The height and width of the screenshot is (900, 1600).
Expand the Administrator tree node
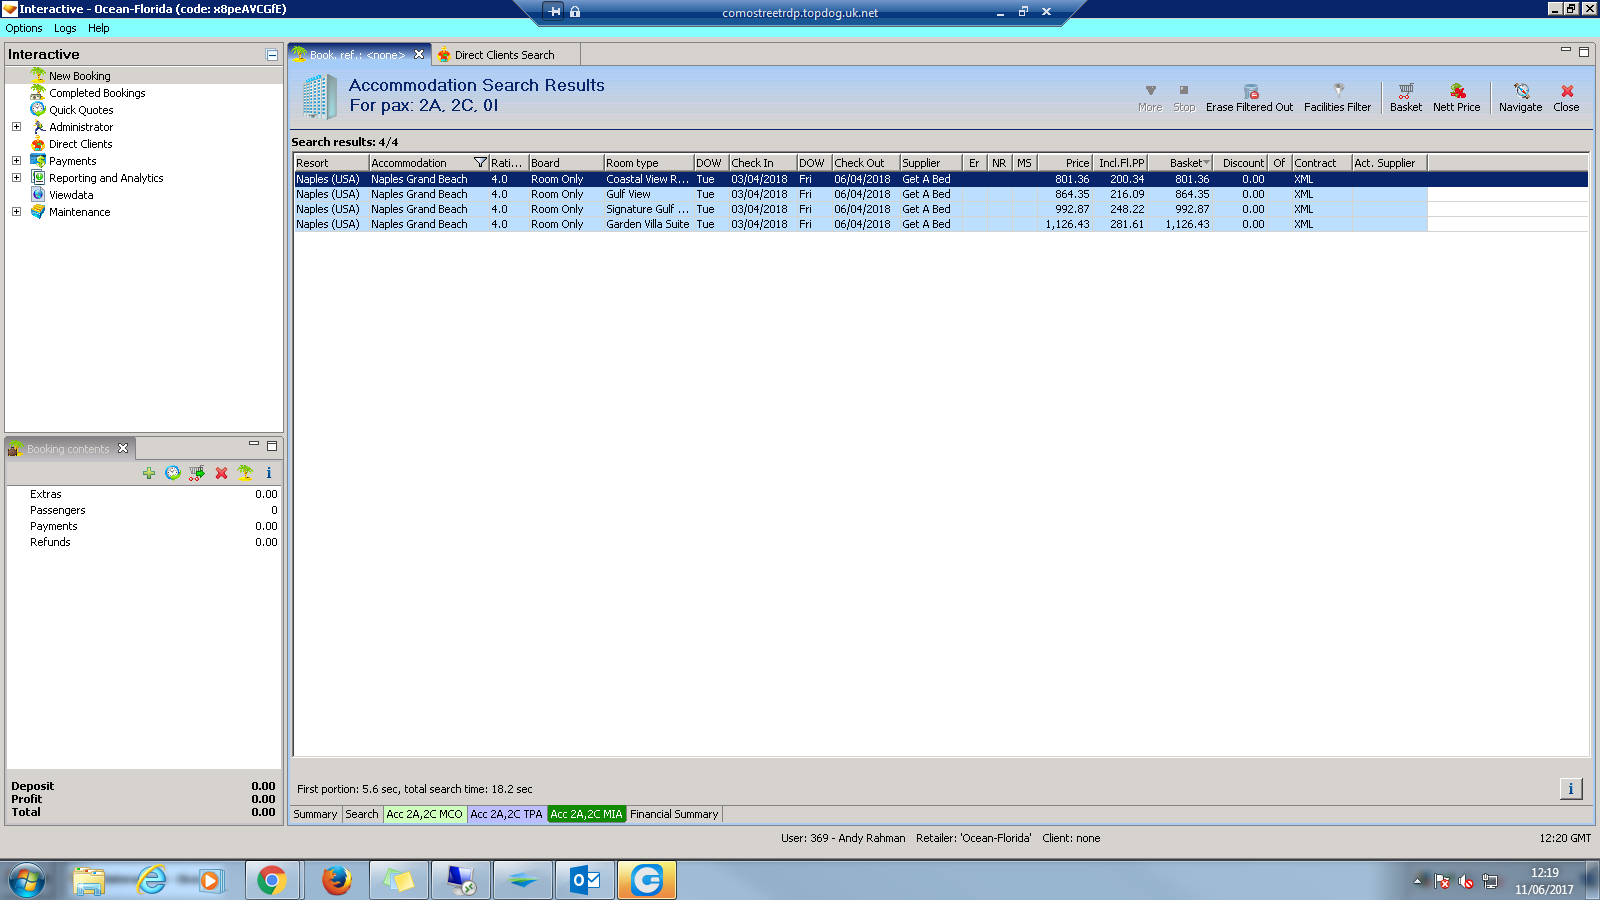click(x=16, y=127)
